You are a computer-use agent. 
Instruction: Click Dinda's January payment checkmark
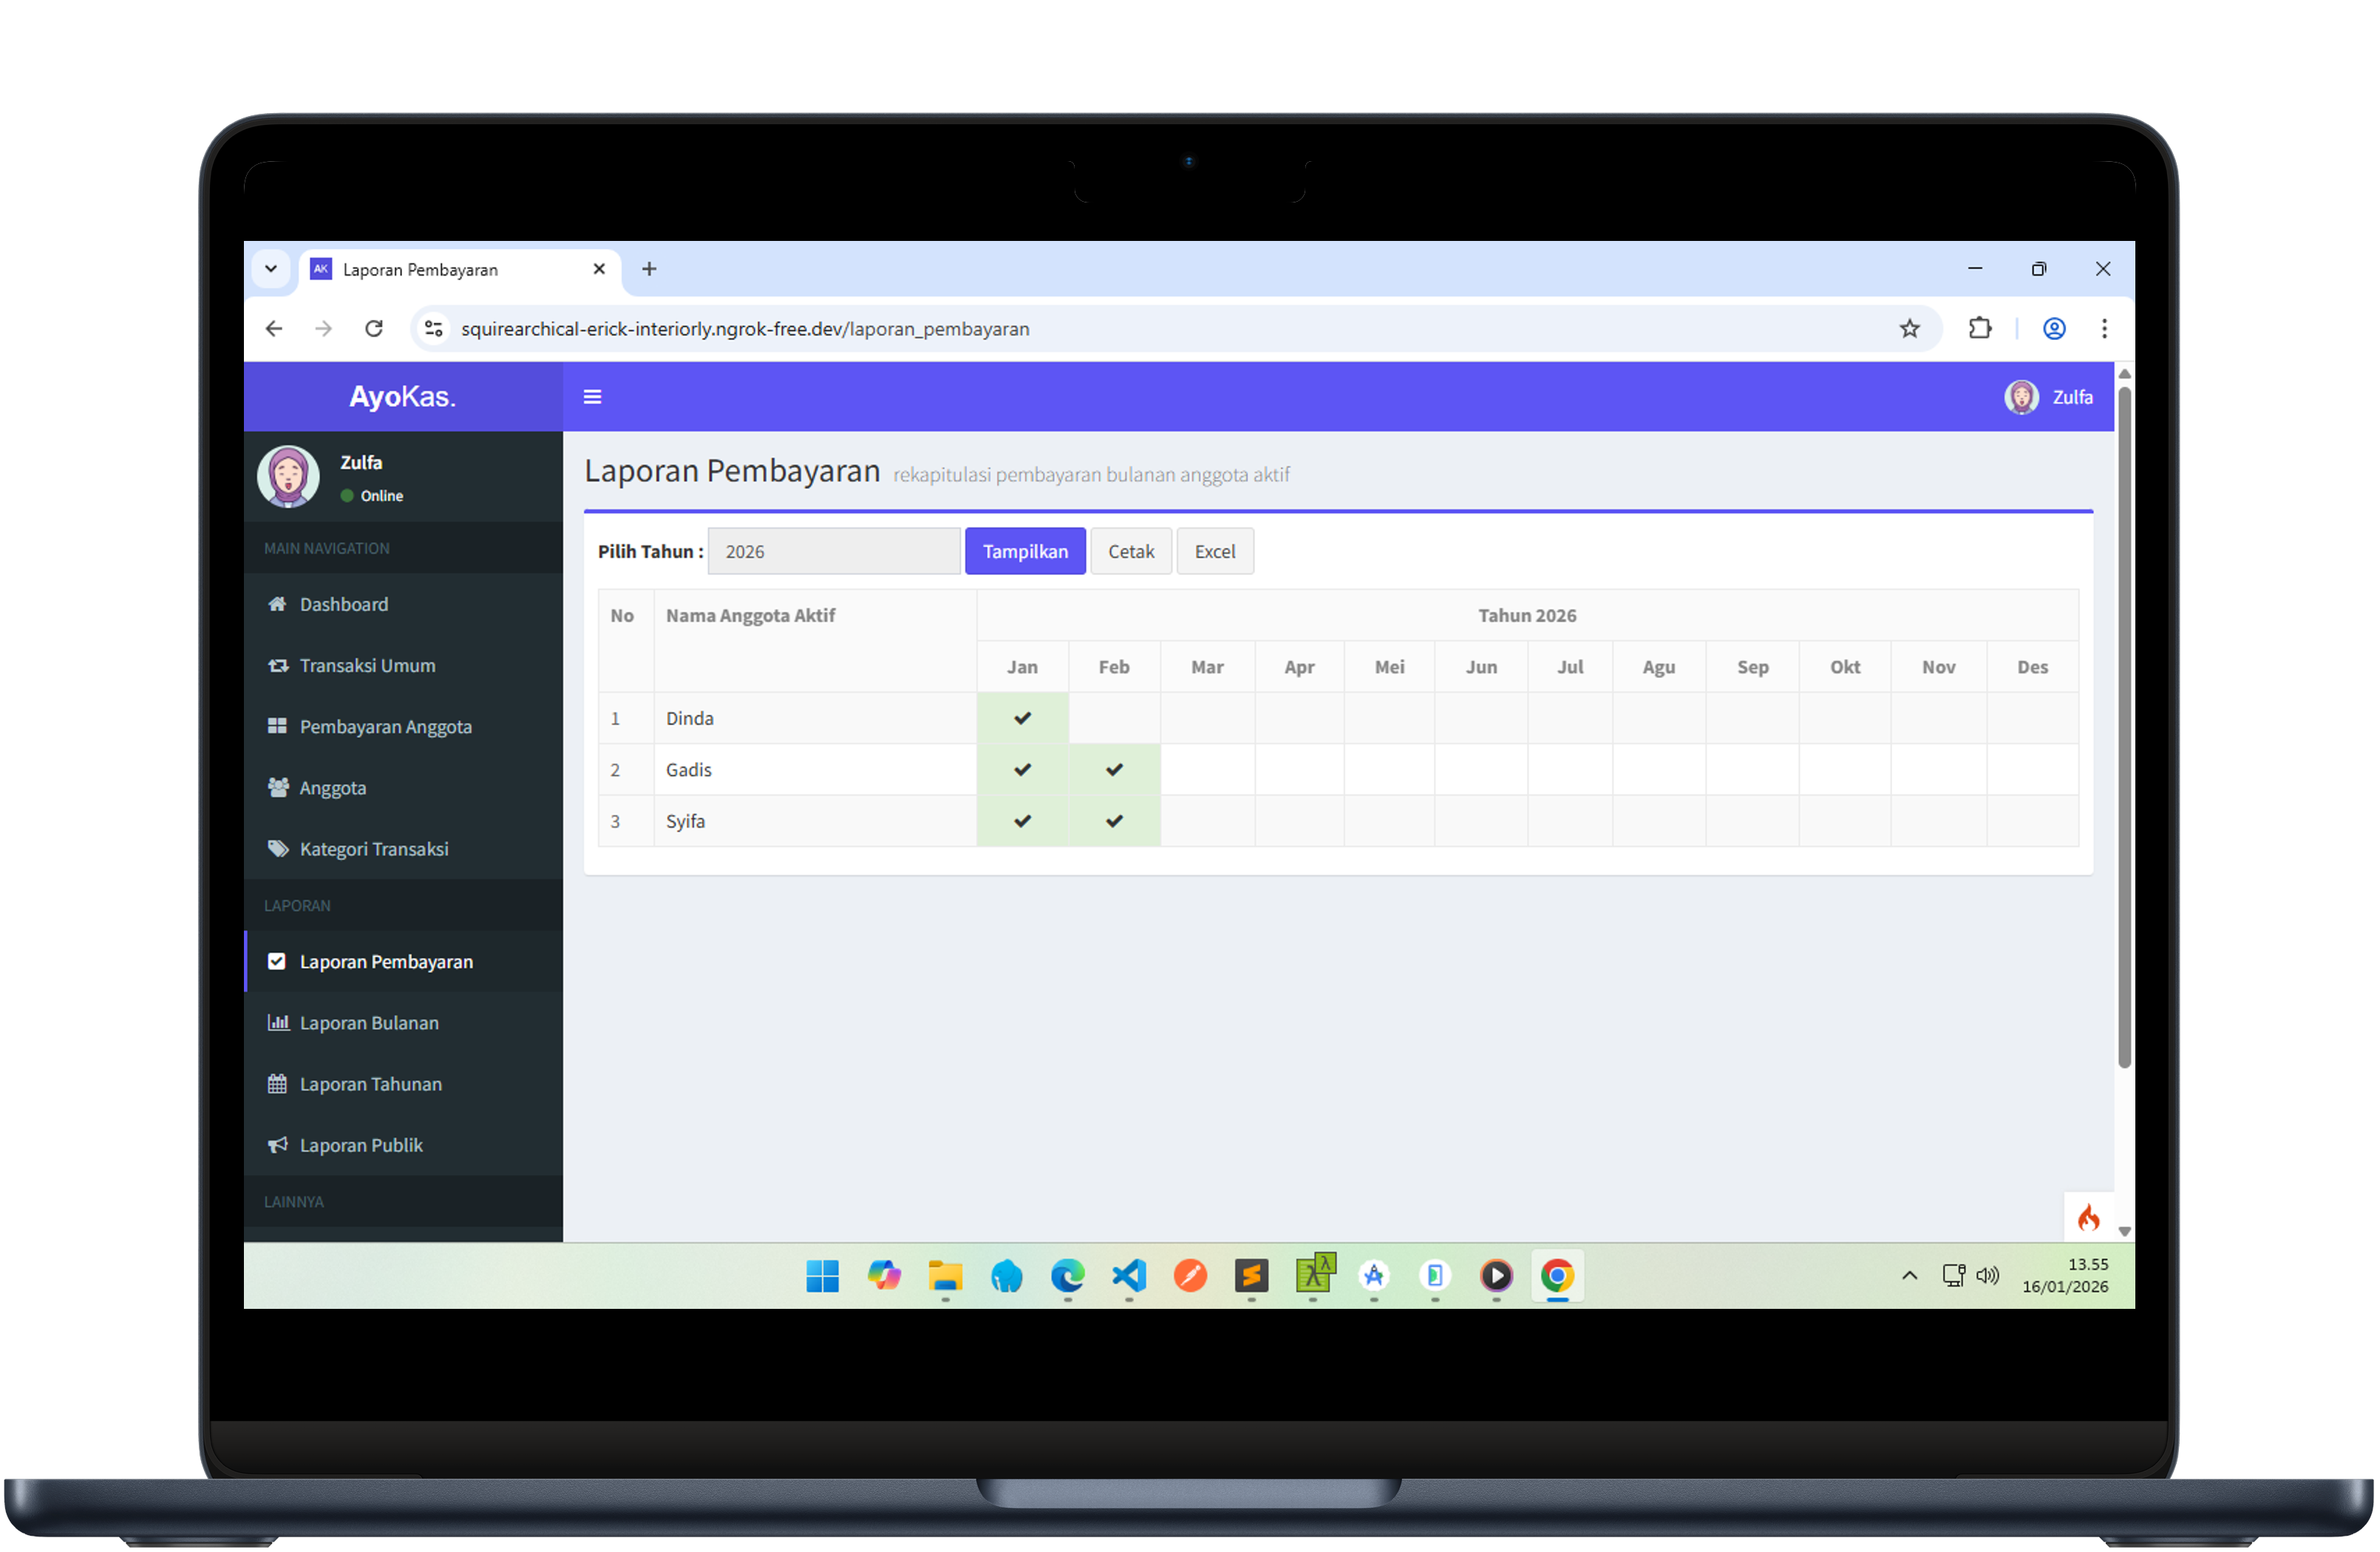(x=1022, y=718)
